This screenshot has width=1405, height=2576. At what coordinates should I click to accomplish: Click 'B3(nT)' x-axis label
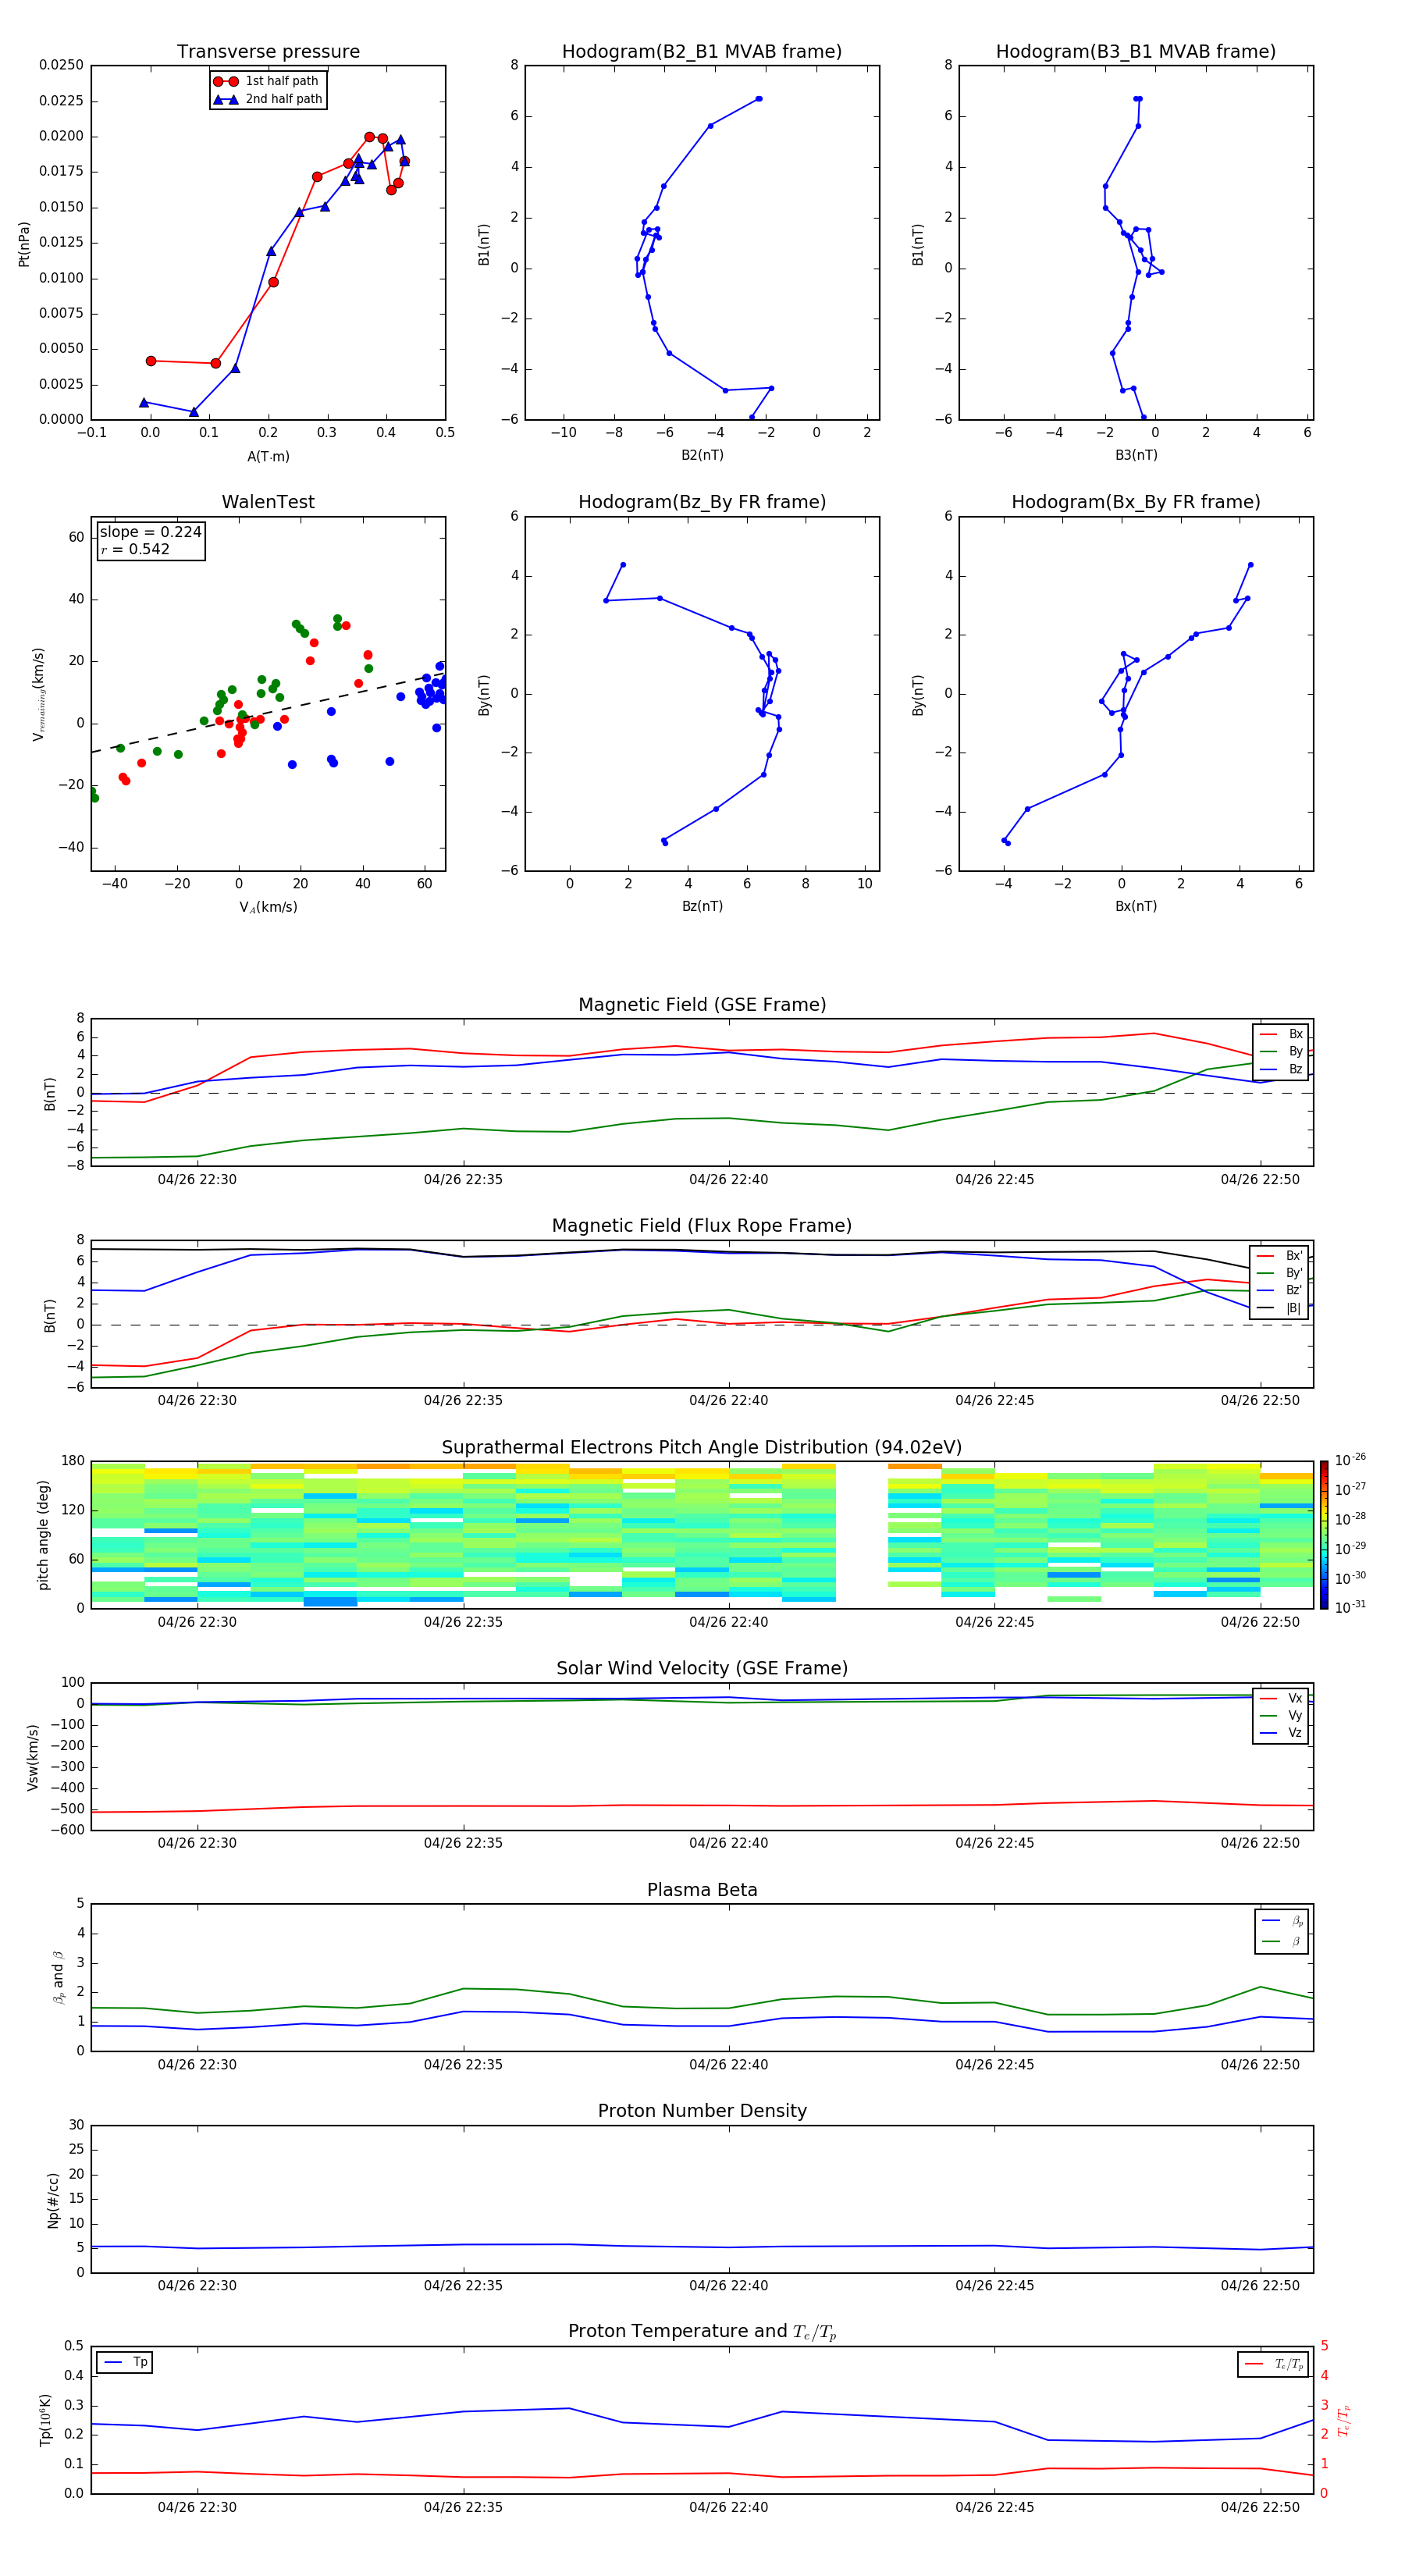tap(1136, 455)
